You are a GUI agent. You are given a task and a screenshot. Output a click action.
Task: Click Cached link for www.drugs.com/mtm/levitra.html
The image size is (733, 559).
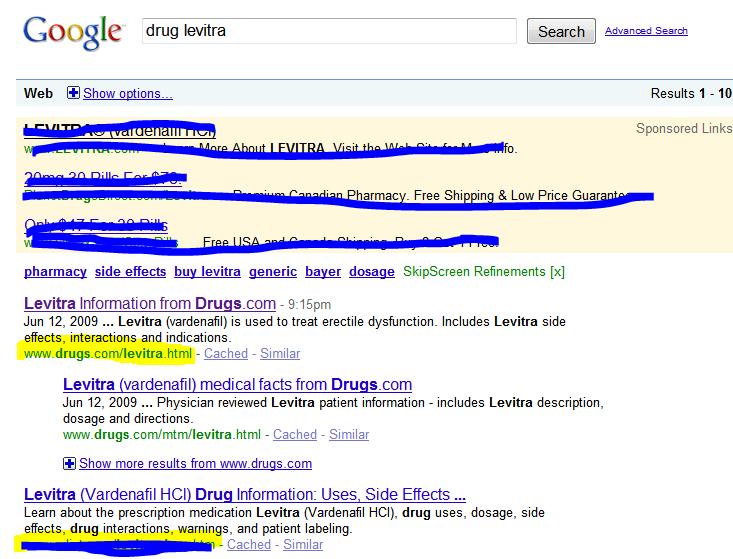[x=295, y=435]
